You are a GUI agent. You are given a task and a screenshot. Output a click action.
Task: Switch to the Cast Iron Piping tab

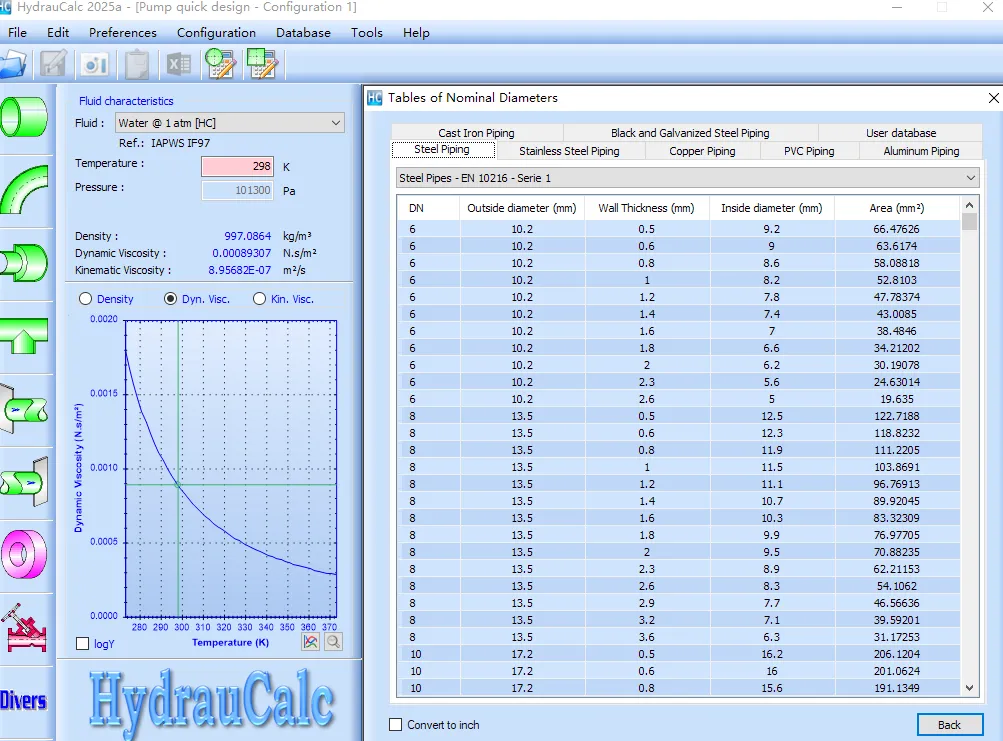coord(477,132)
